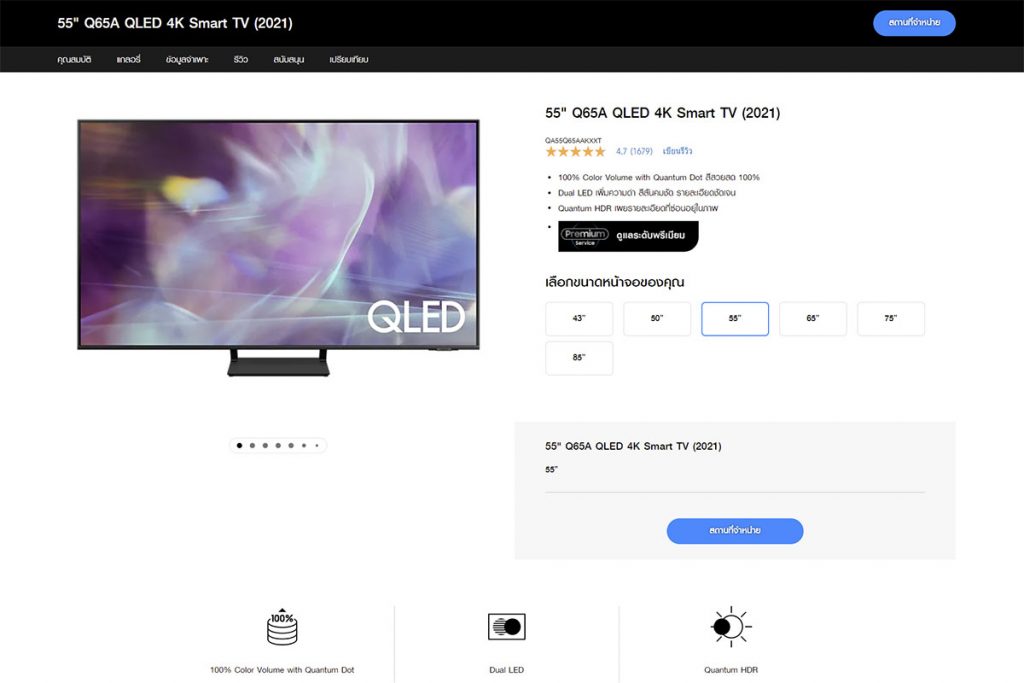Choose the 65" screen size
Screen dimensions: 1024x683
tap(812, 319)
